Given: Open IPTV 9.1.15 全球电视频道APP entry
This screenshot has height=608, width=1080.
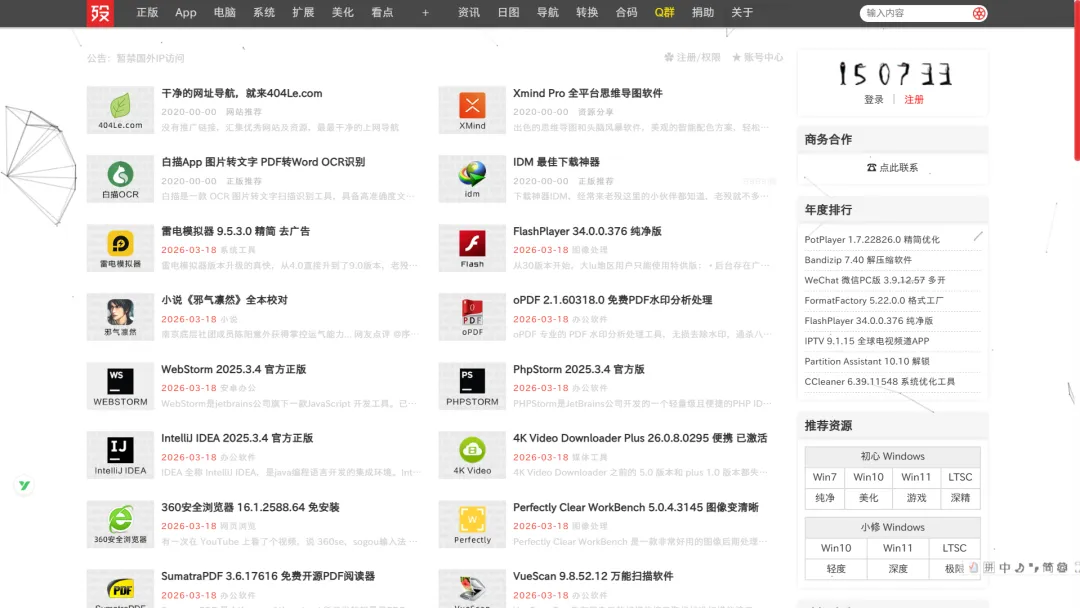Looking at the screenshot, I should 866,341.
